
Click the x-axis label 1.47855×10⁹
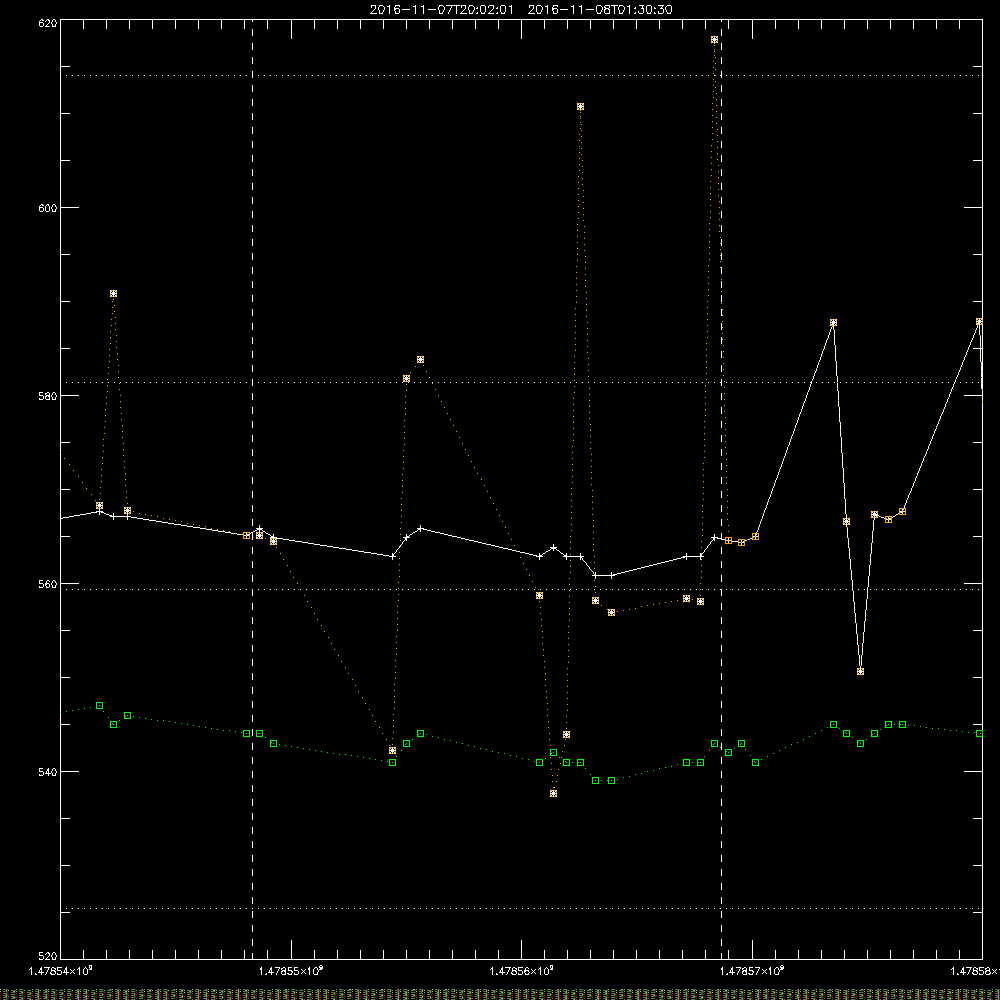[x=291, y=971]
